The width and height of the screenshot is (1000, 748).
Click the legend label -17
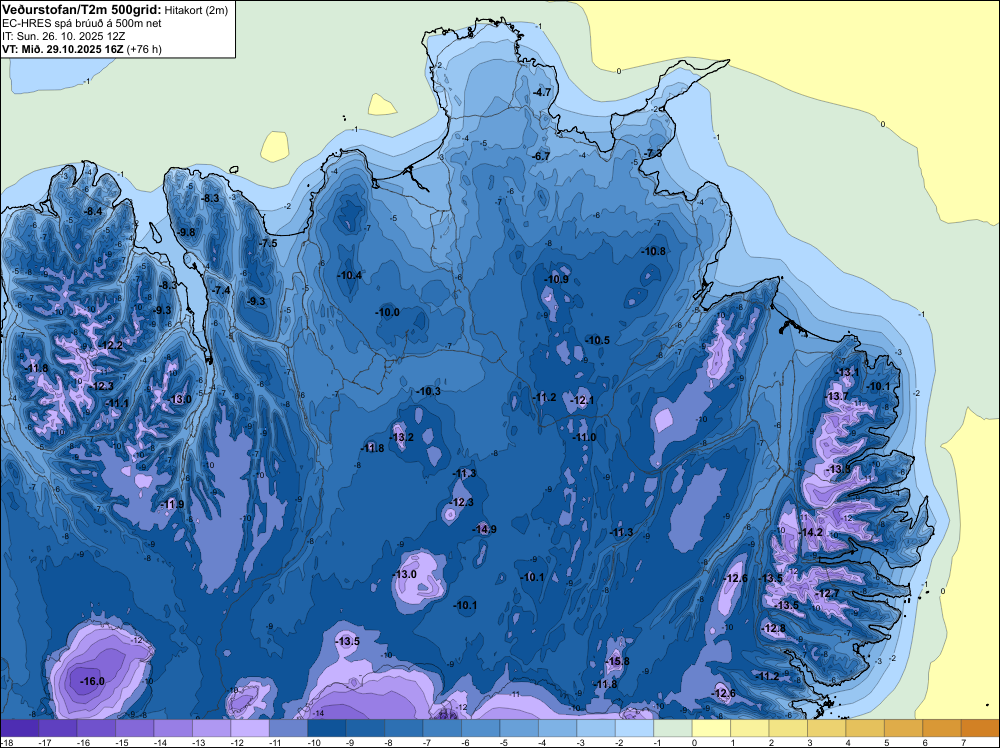pyautogui.click(x=45, y=742)
